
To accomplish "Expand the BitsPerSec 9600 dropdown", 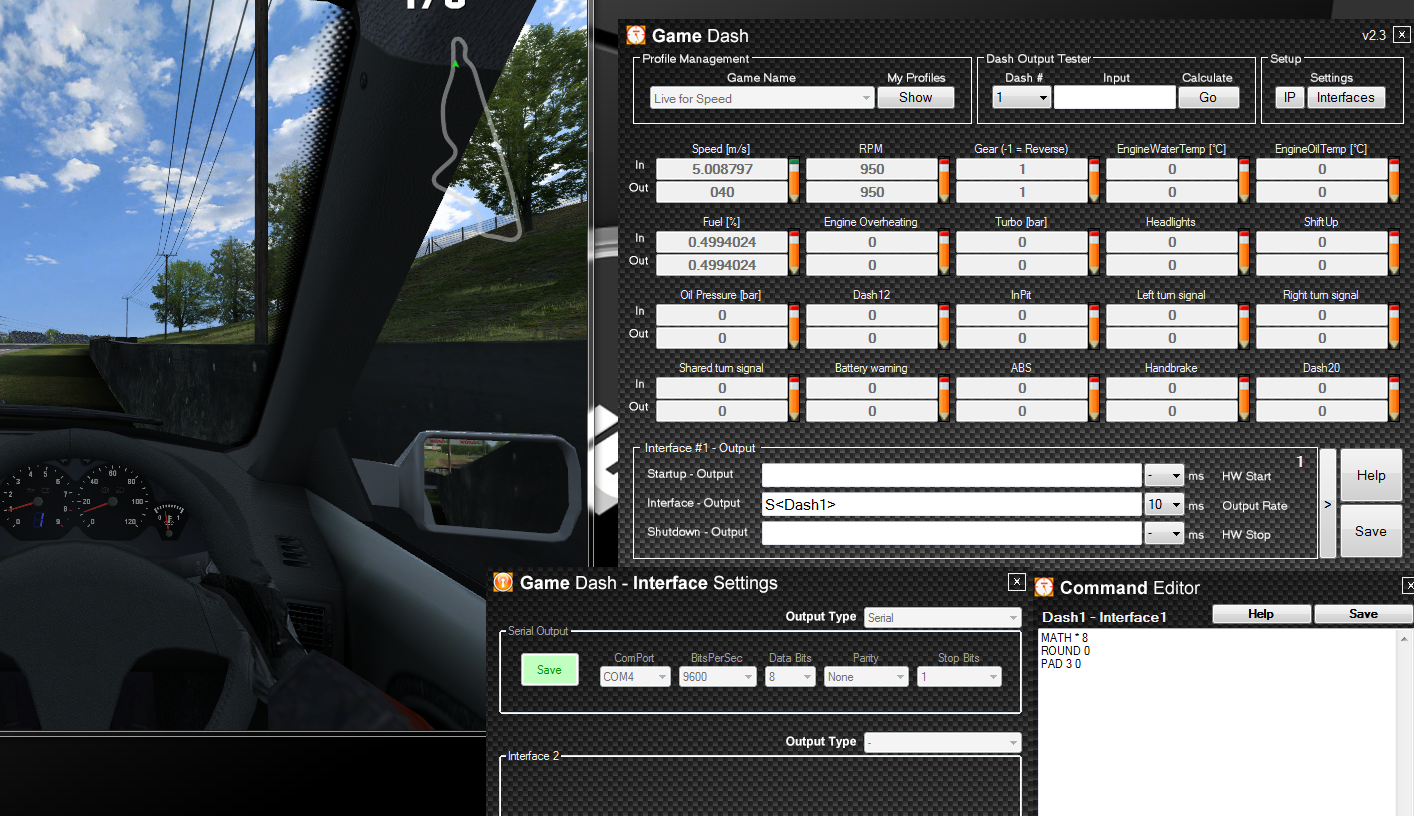I will click(x=717, y=677).
